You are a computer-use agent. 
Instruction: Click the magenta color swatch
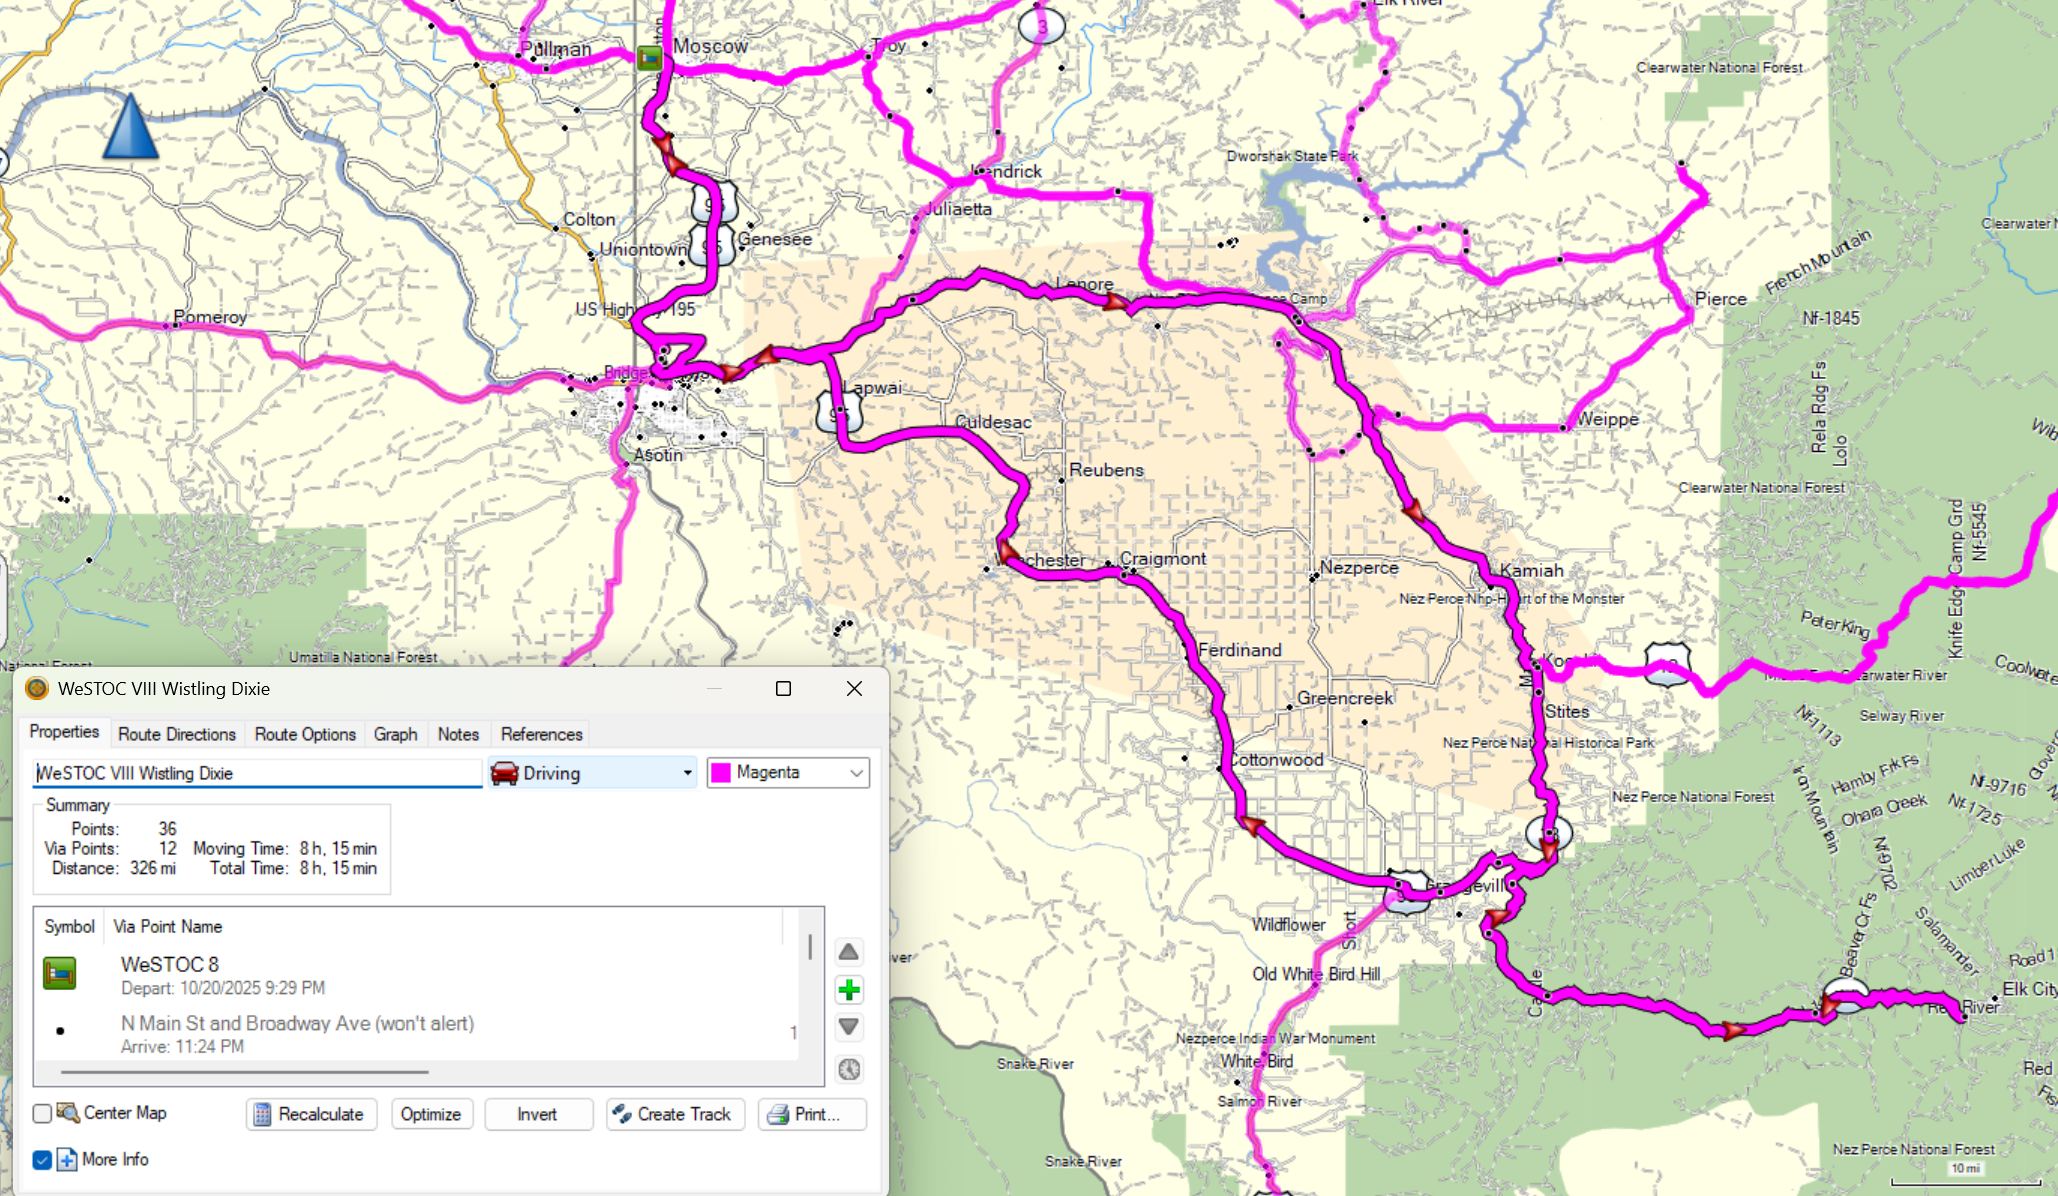click(x=721, y=773)
